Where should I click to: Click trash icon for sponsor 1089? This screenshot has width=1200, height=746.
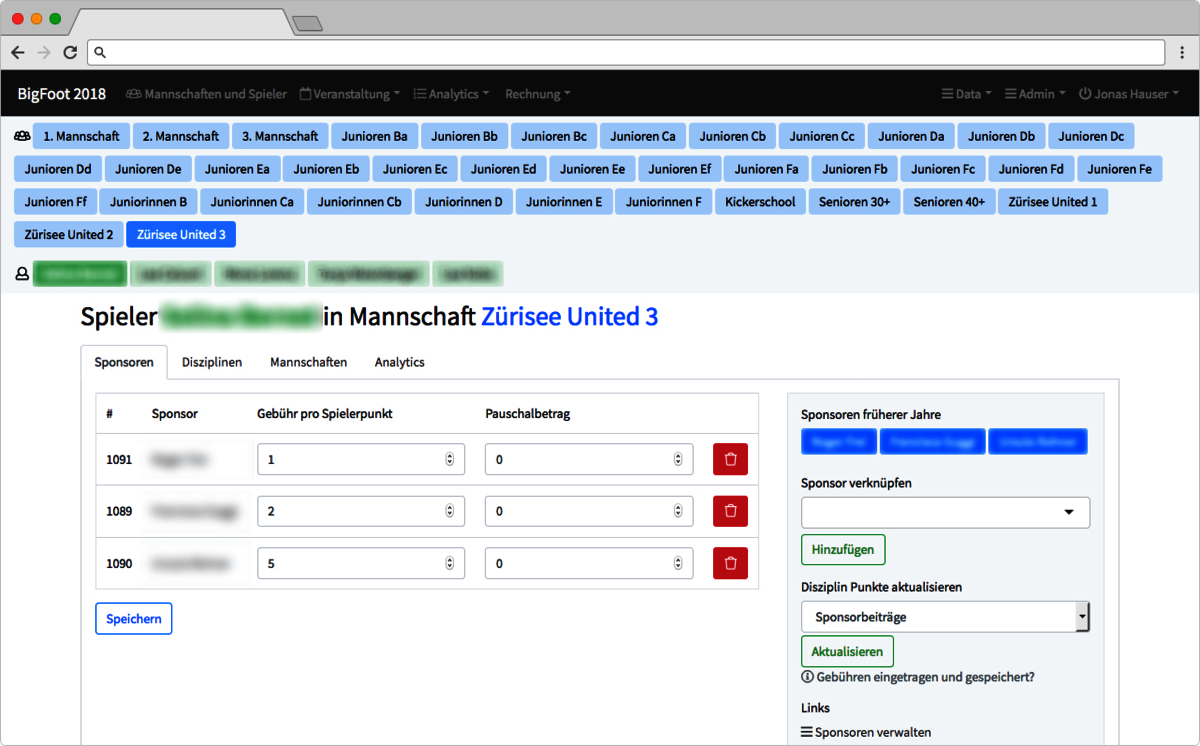pos(730,511)
